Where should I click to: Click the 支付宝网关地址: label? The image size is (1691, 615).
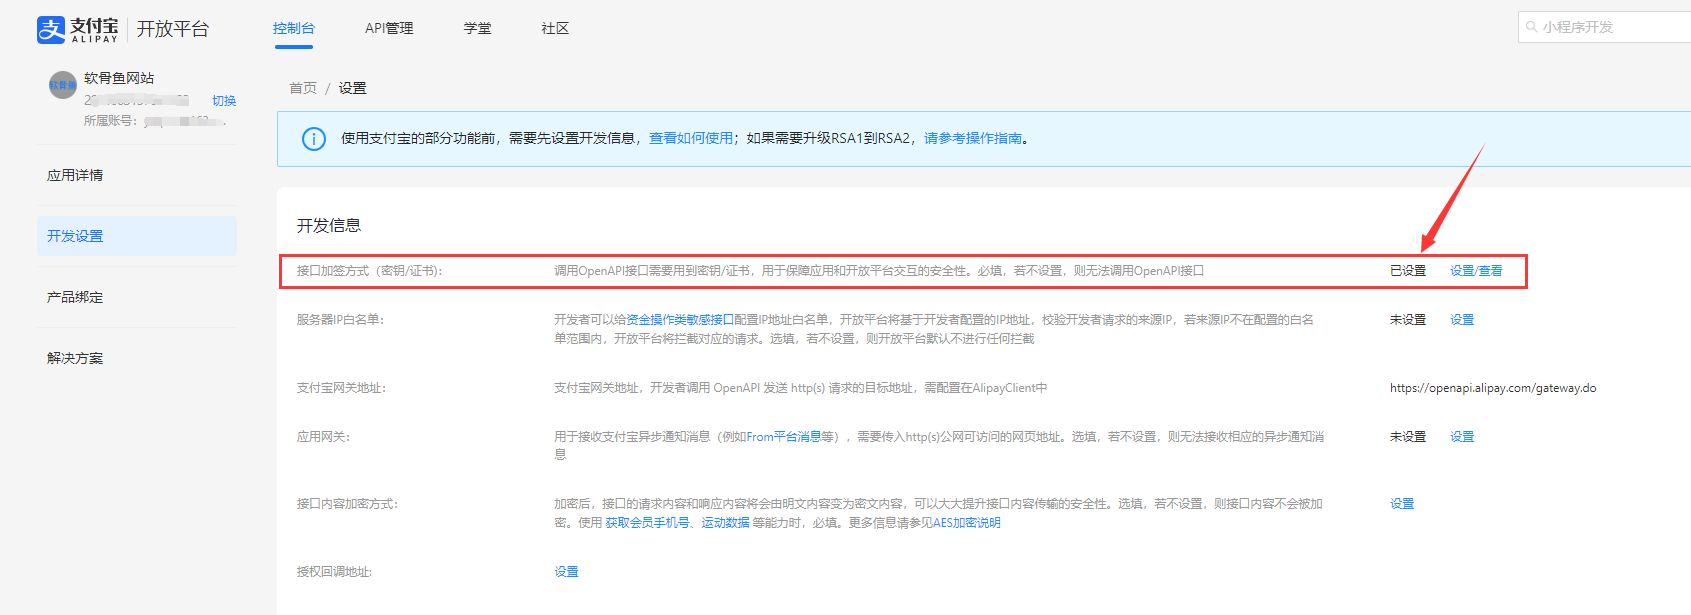(341, 388)
